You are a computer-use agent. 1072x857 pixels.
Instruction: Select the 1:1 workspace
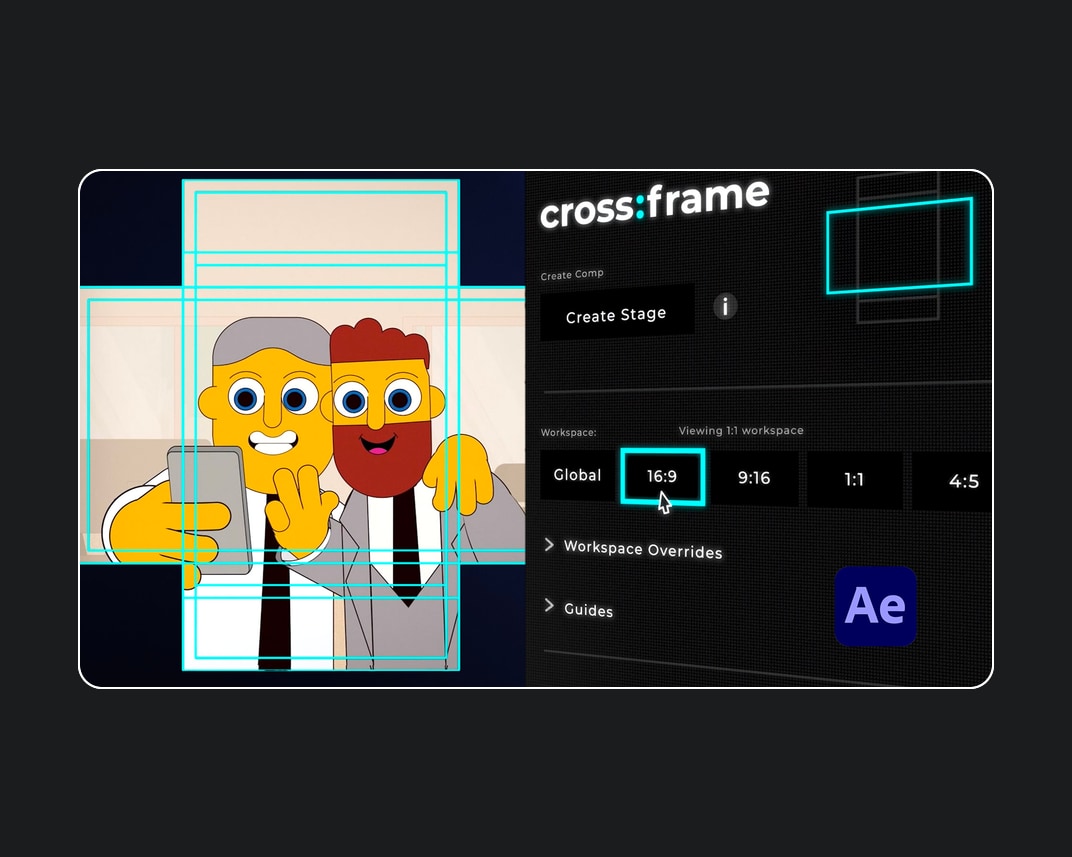click(854, 480)
